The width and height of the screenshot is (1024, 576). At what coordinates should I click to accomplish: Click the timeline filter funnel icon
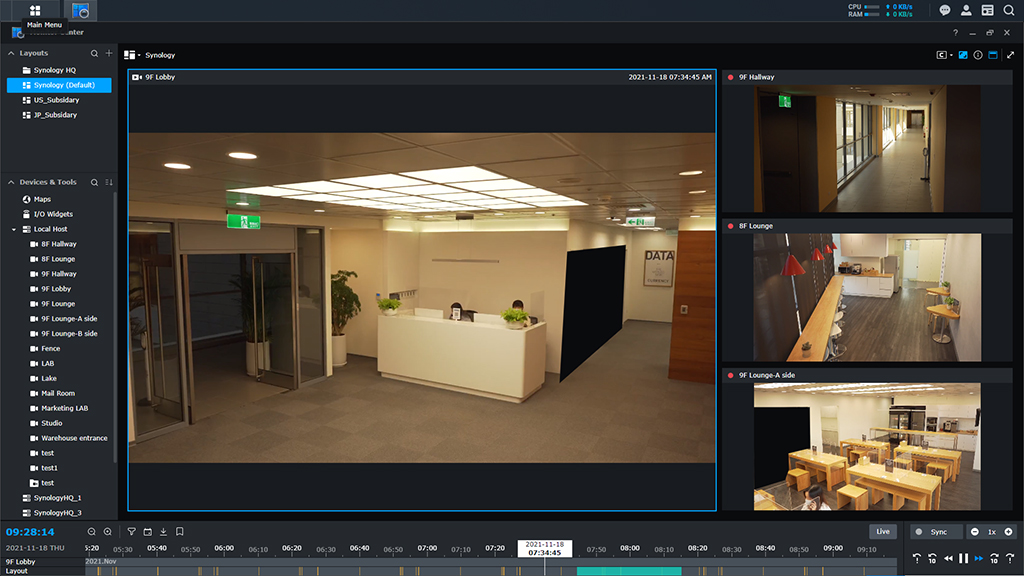tap(131, 532)
